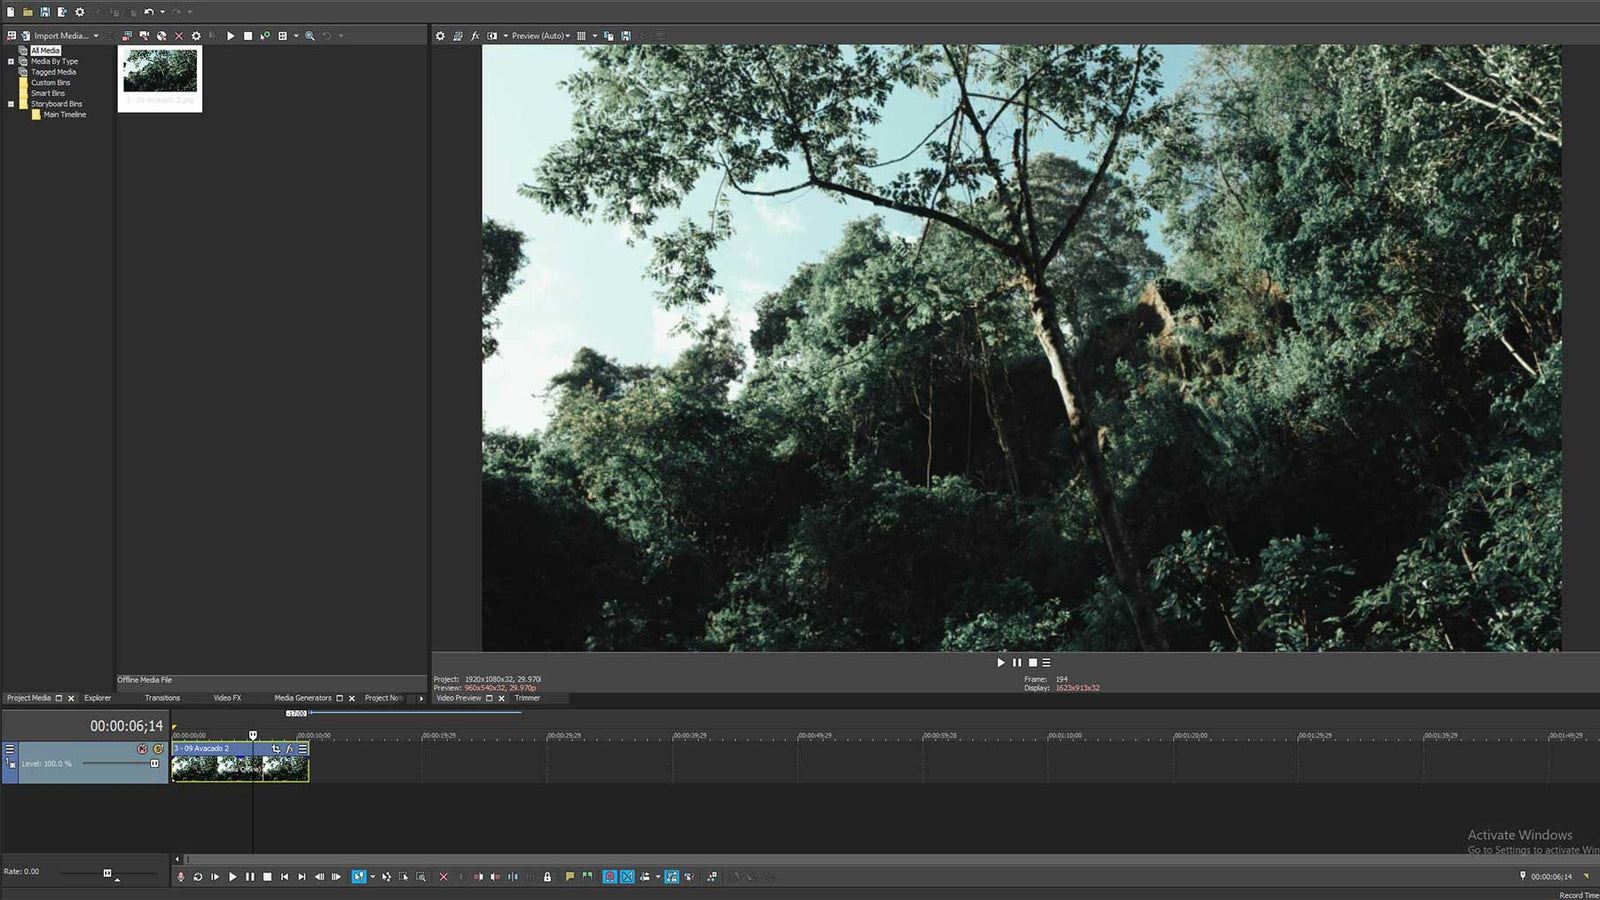Toggle the Enable Snapping magnet icon
The height and width of the screenshot is (900, 1600).
[610, 876]
